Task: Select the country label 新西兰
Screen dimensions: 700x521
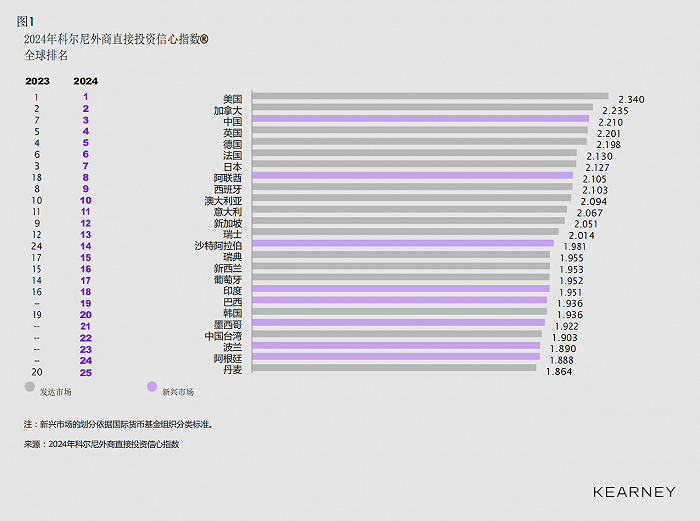Action: (x=228, y=268)
